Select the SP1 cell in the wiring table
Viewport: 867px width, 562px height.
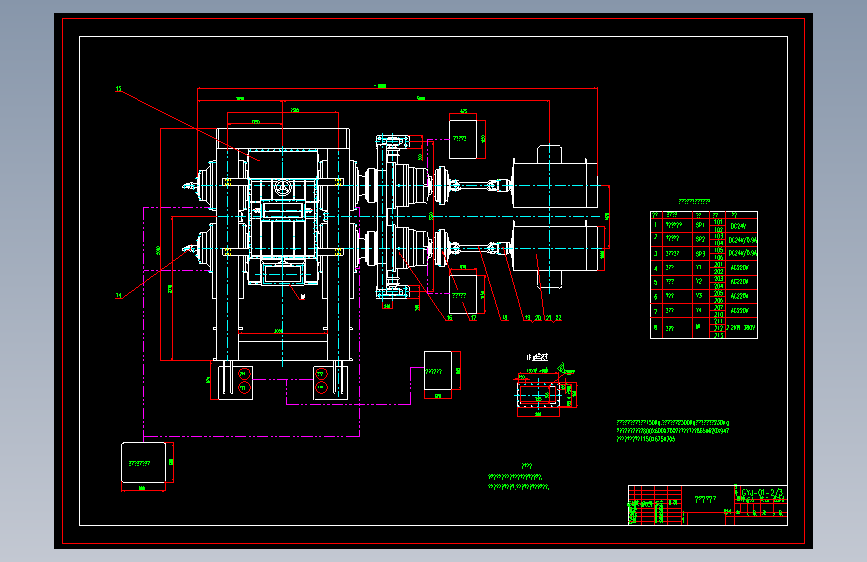700,225
